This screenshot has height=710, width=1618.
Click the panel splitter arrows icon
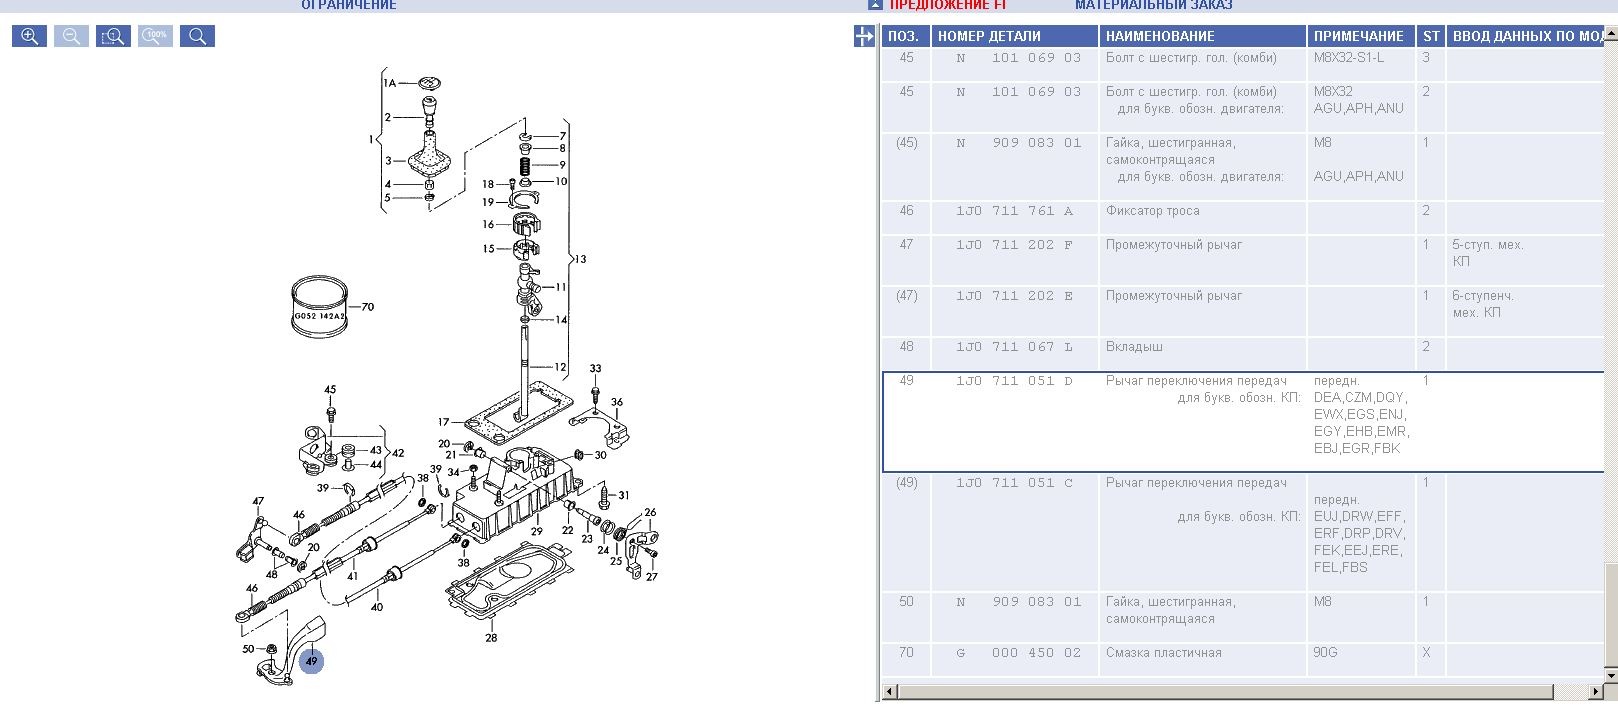click(x=865, y=37)
